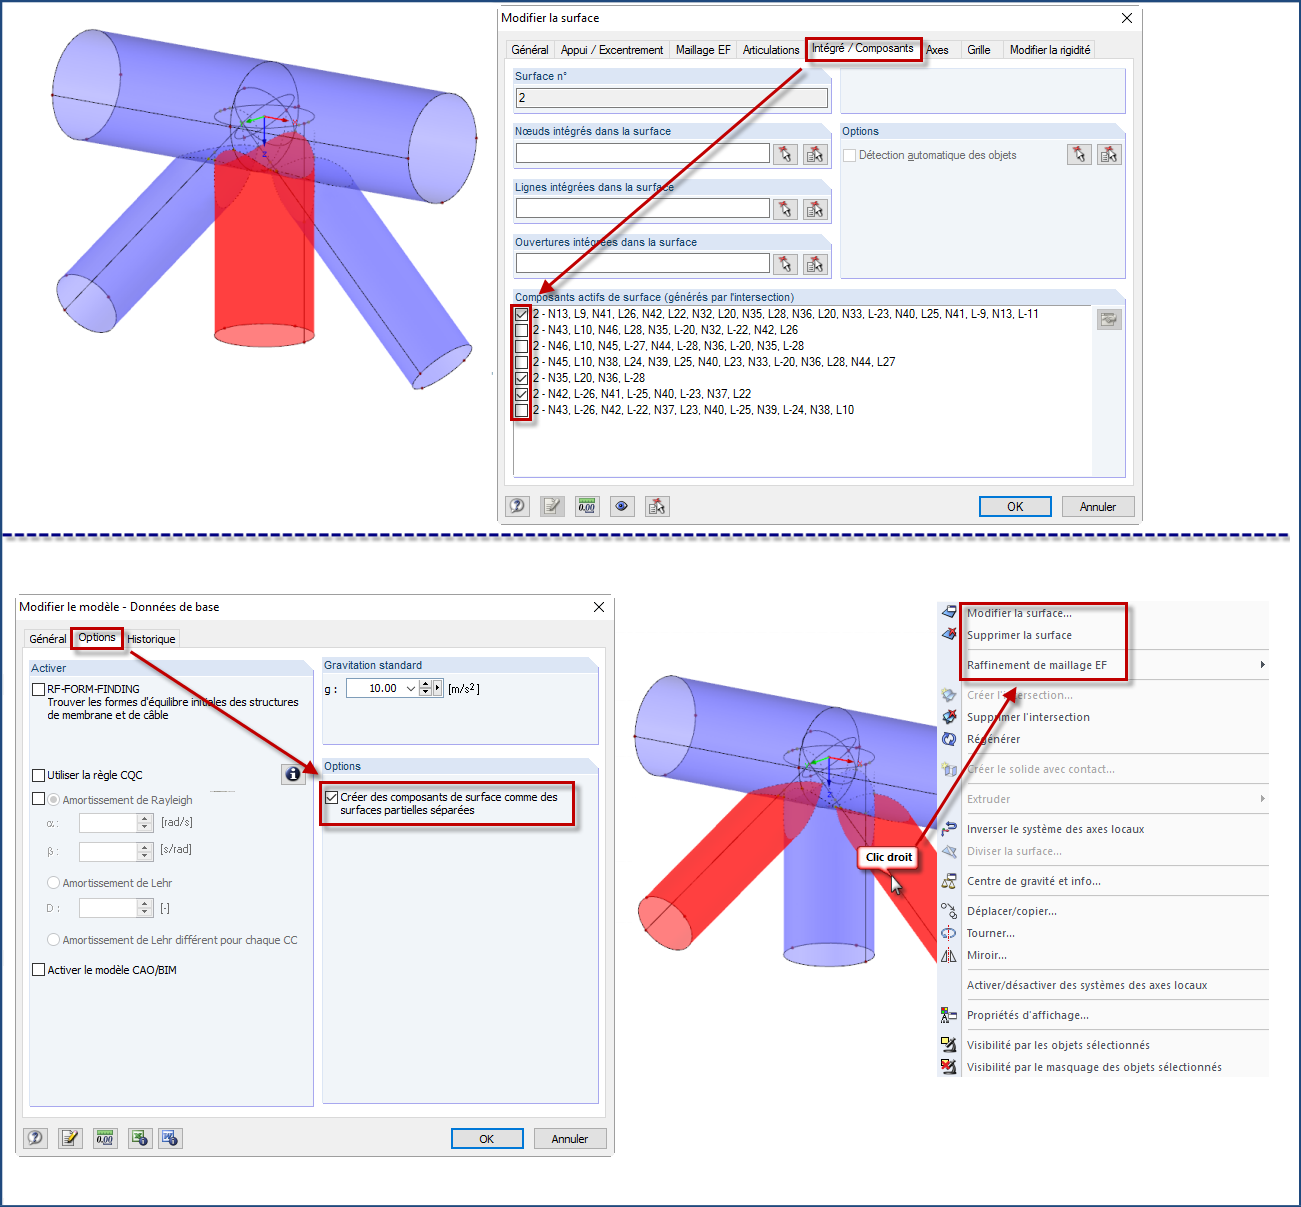The height and width of the screenshot is (1207, 1301).
Task: Open units and decimal places settings
Action: point(587,506)
